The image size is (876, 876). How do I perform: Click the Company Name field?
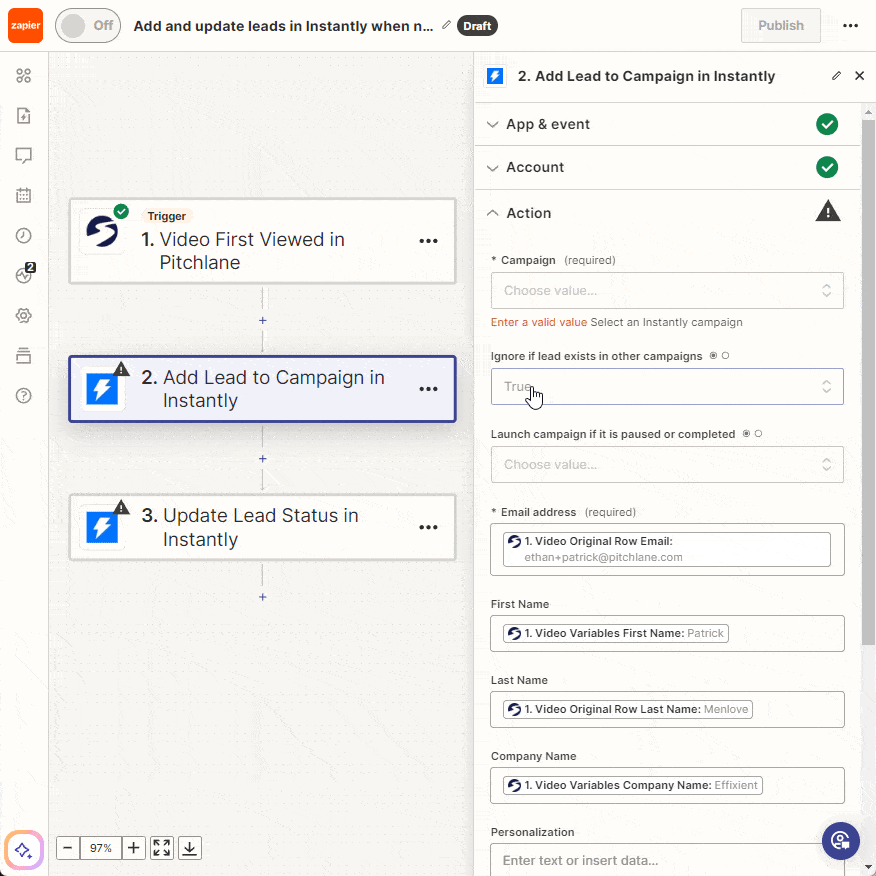click(x=667, y=785)
